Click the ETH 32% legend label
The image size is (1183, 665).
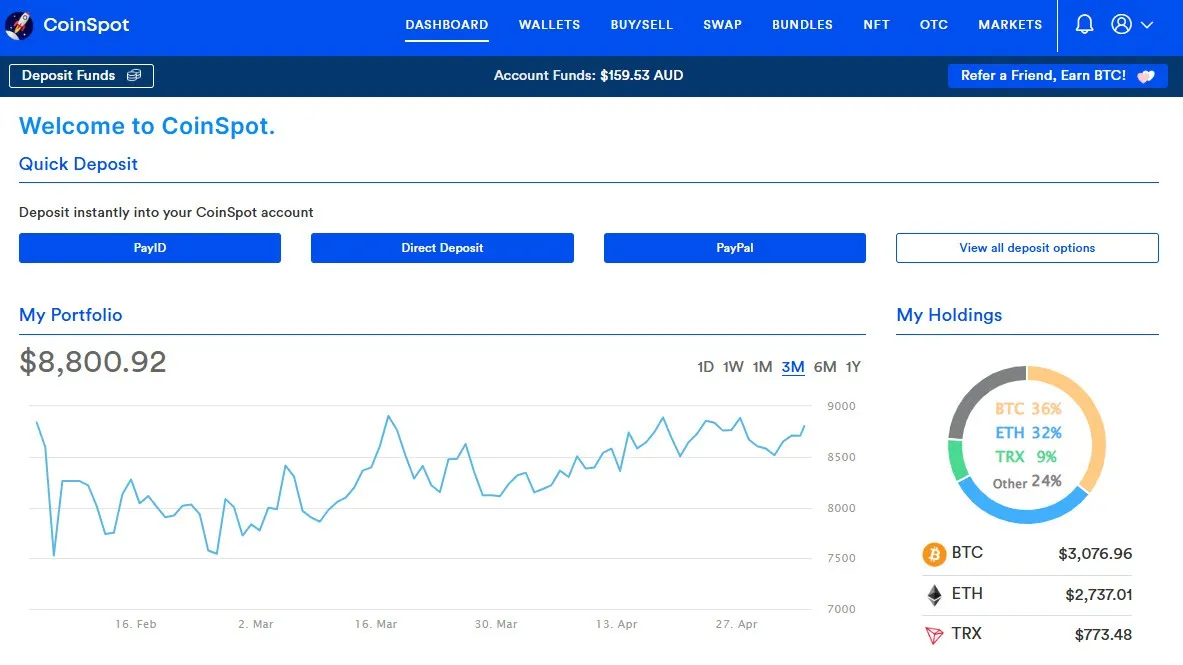coord(1028,433)
